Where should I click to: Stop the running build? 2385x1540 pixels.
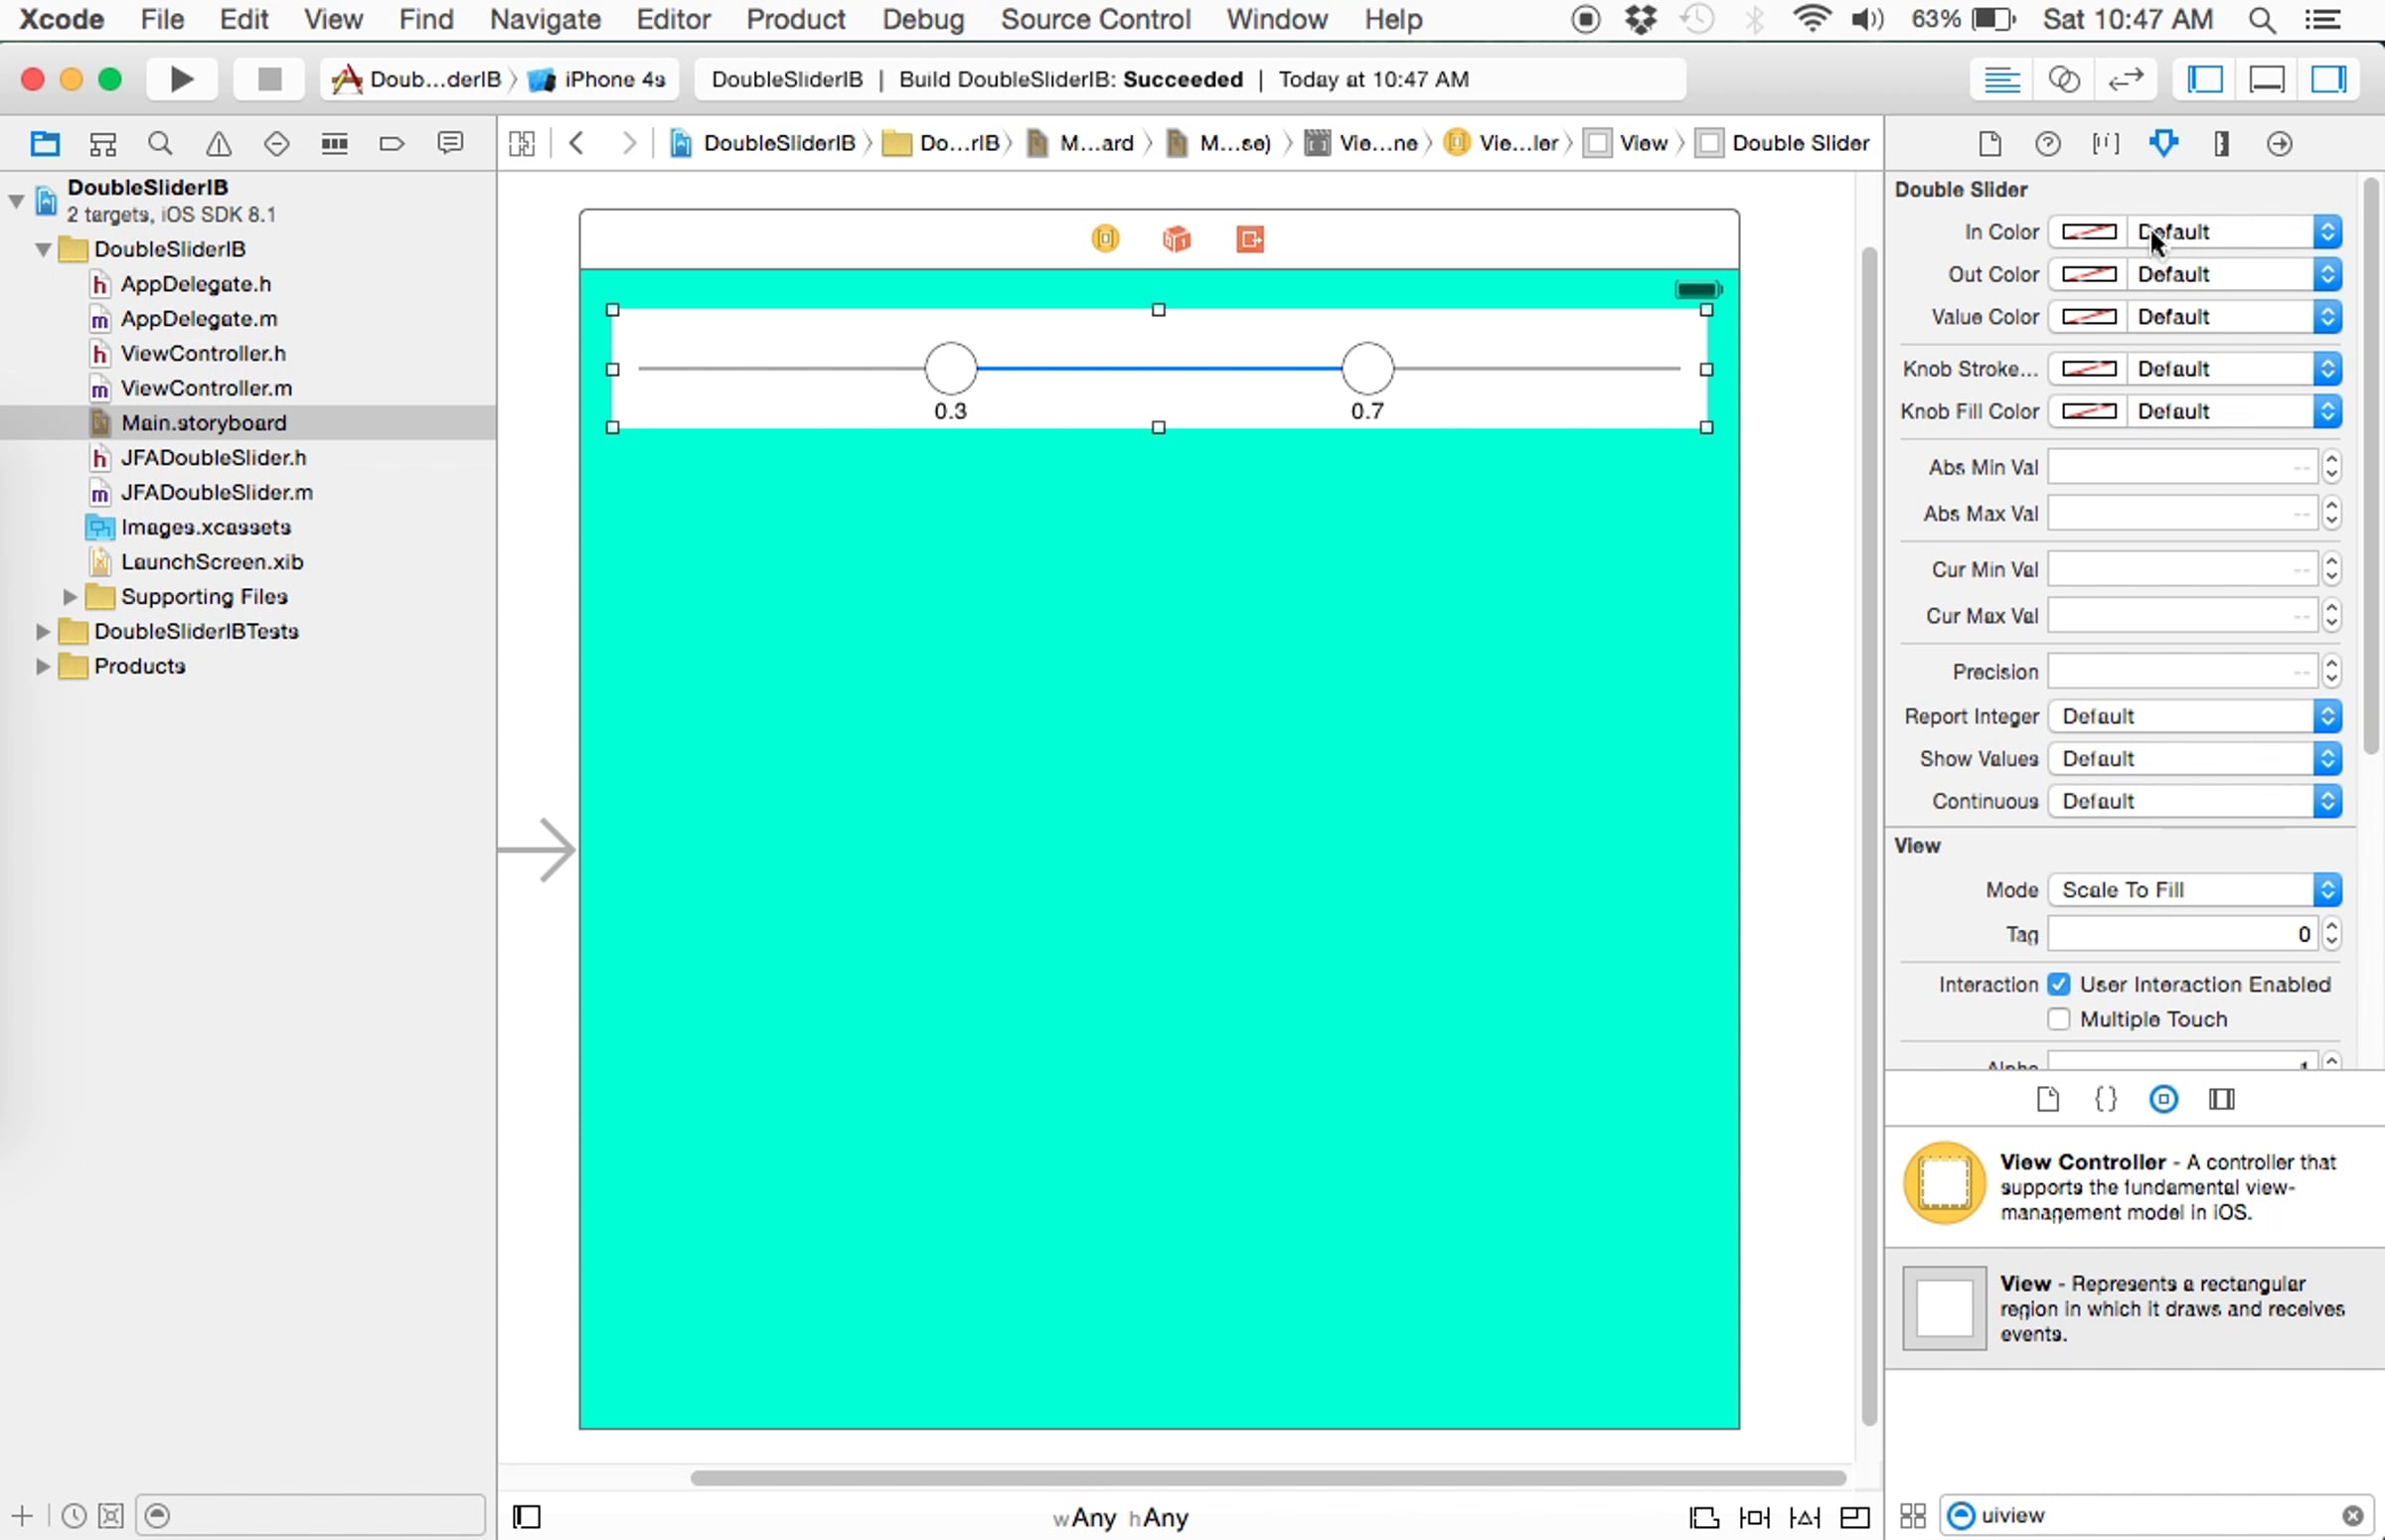point(269,79)
